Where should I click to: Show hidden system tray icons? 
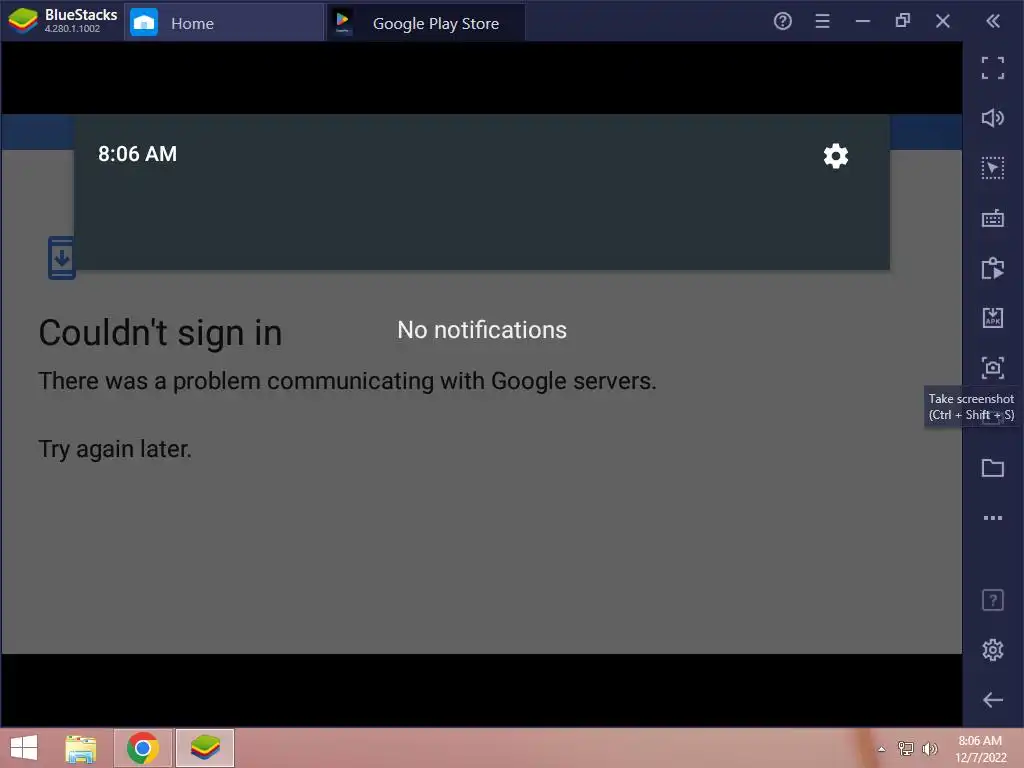(x=881, y=749)
